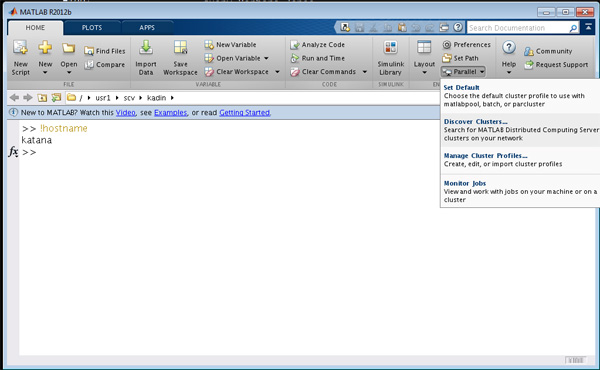Switch to the HOME tab

35,28
